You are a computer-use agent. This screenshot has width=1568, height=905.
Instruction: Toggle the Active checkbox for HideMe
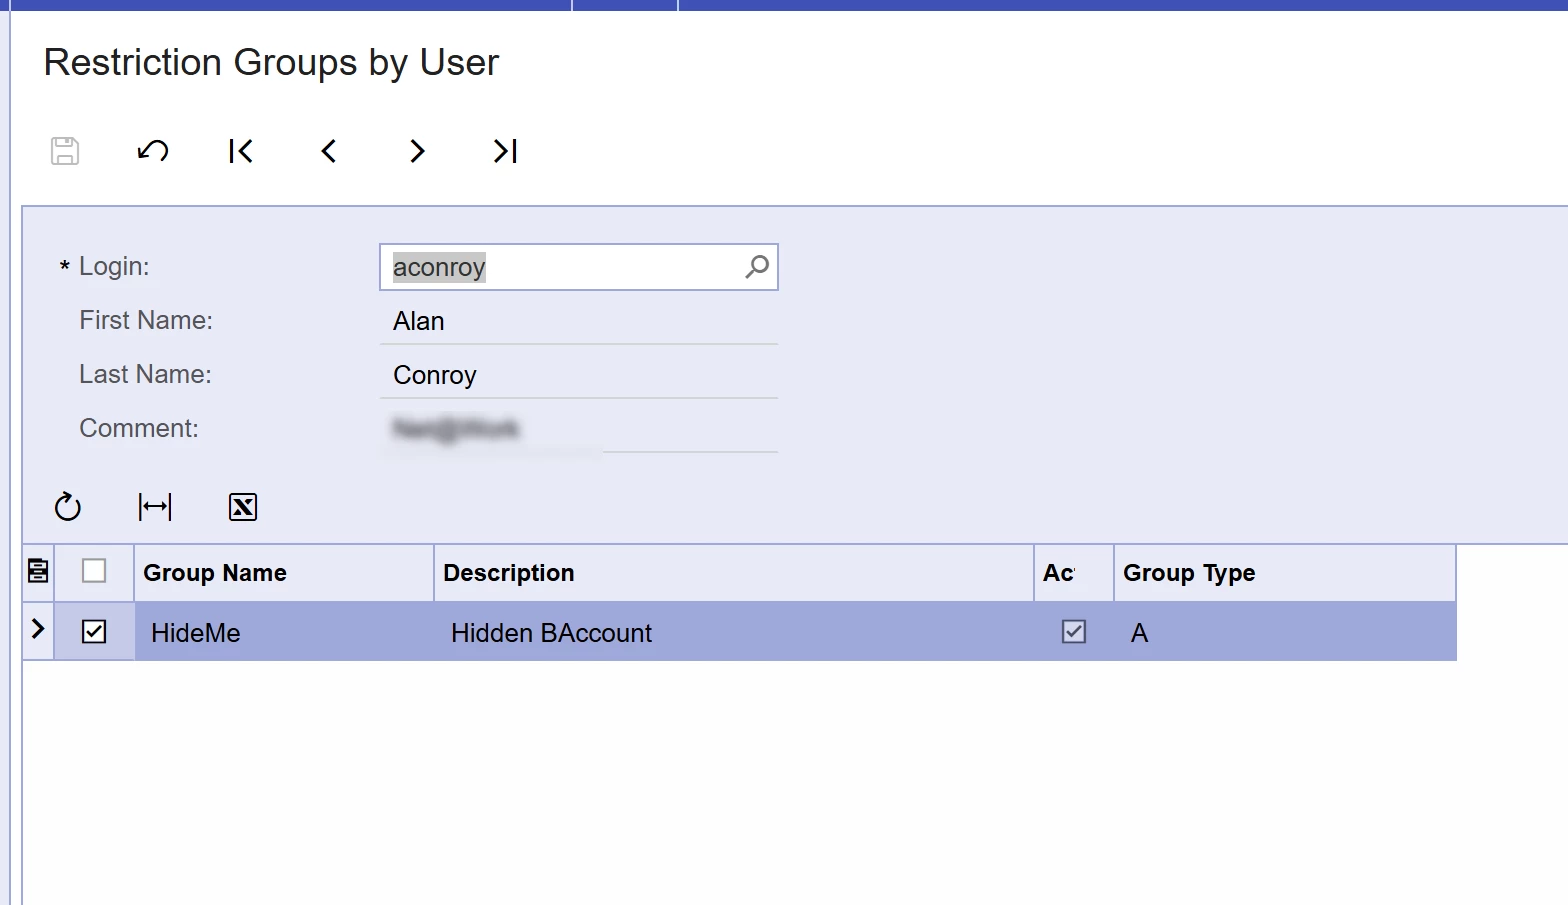point(1074,632)
